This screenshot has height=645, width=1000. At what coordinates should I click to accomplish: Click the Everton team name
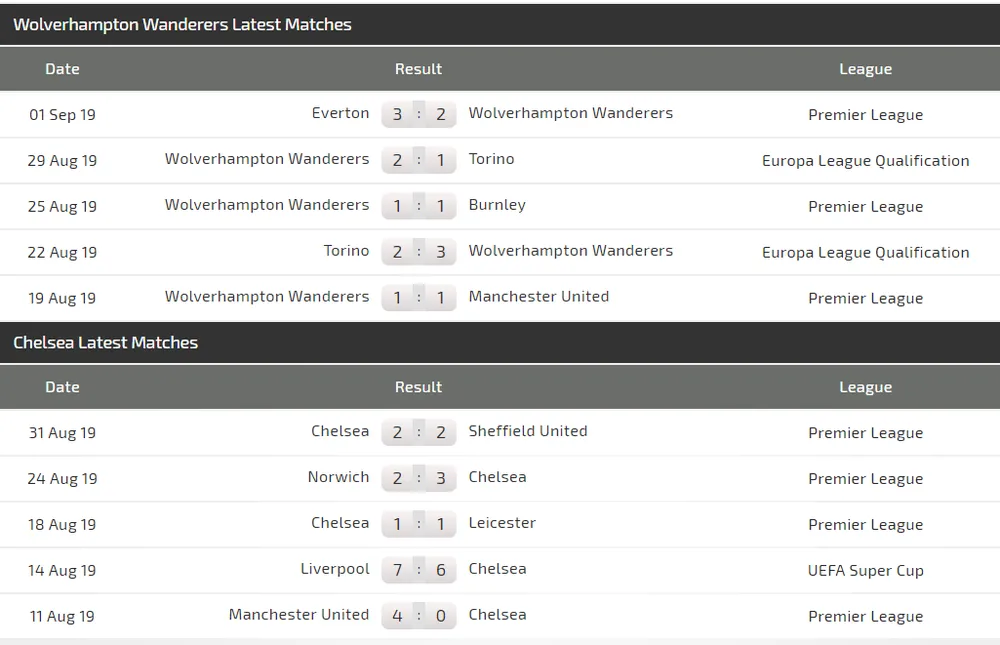(x=340, y=113)
